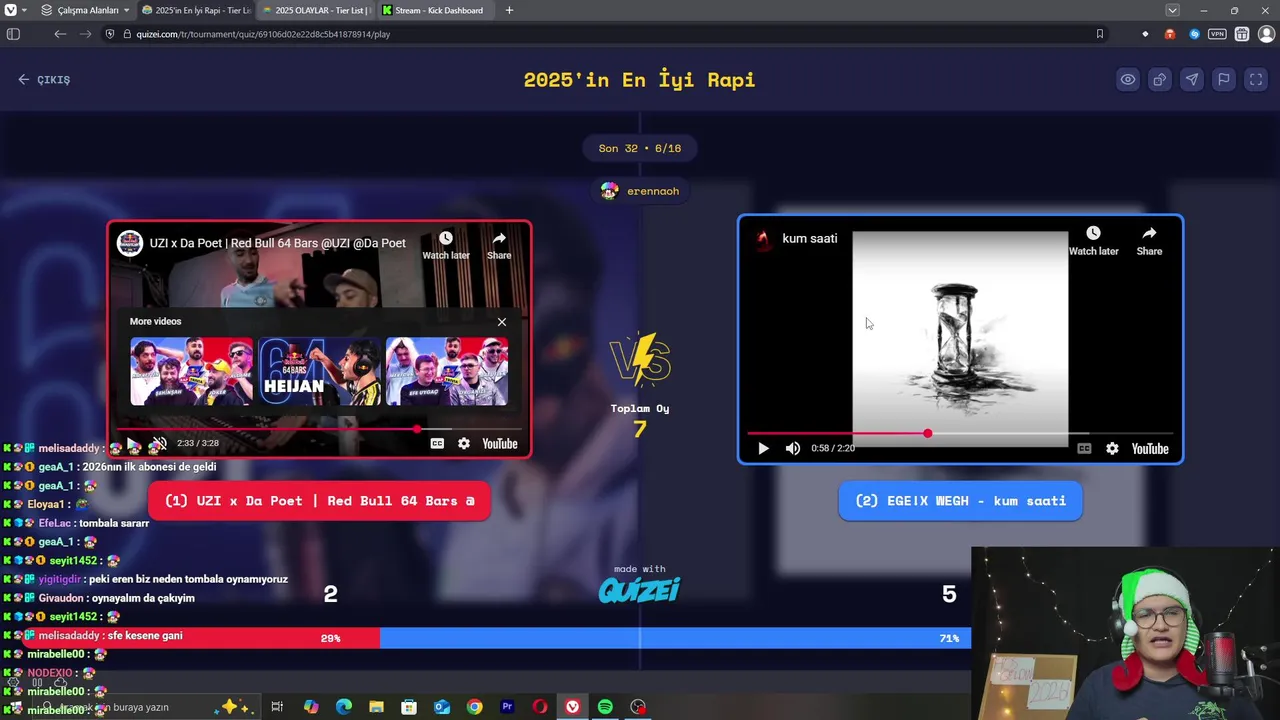This screenshot has height=720, width=1280.
Task: Play the kum saati video
Action: click(x=763, y=449)
